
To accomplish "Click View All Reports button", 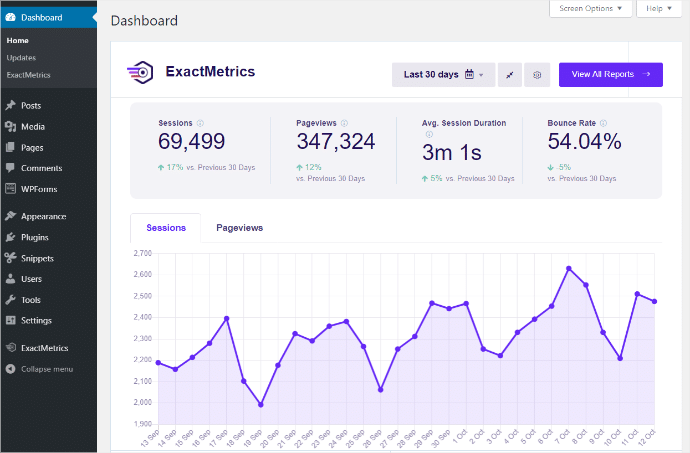I will 611,75.
